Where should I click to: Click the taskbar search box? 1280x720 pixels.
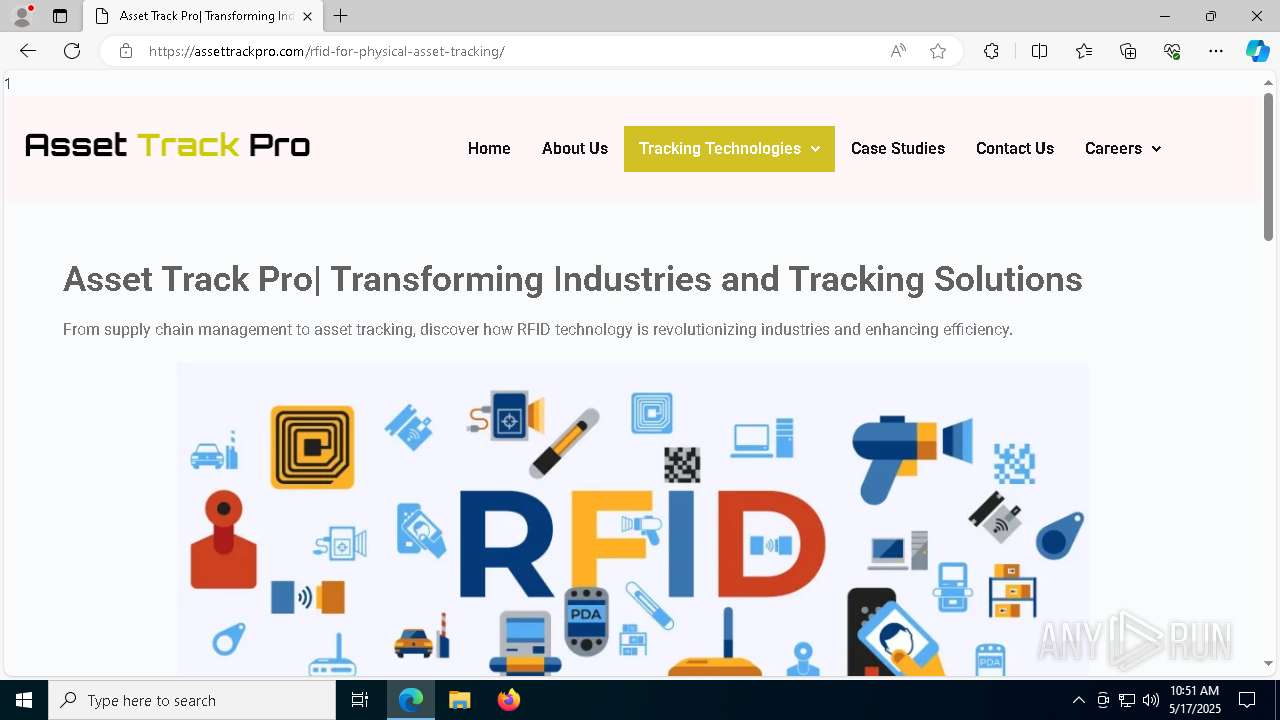[x=192, y=700]
